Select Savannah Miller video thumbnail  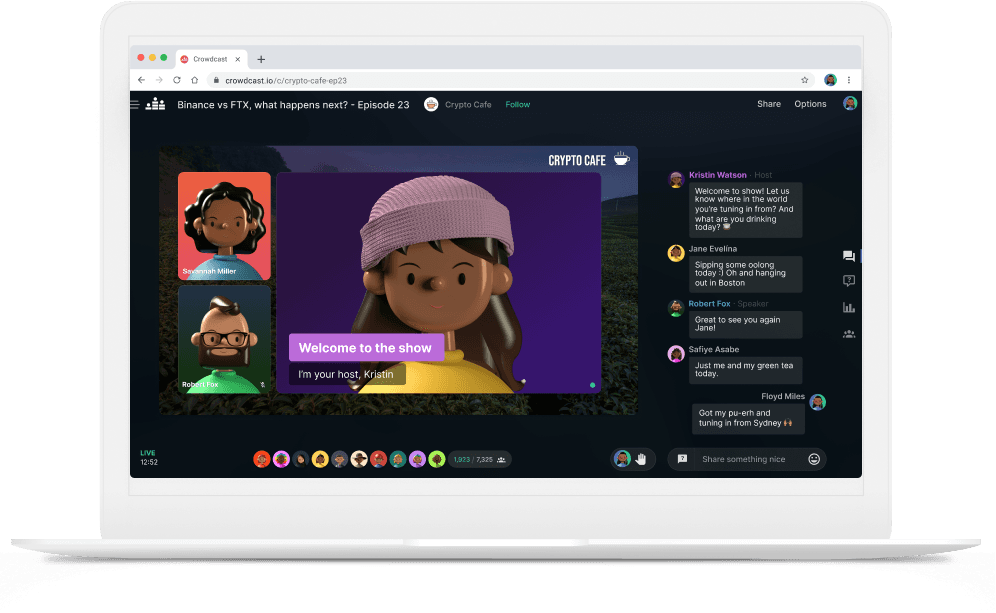[x=224, y=226]
